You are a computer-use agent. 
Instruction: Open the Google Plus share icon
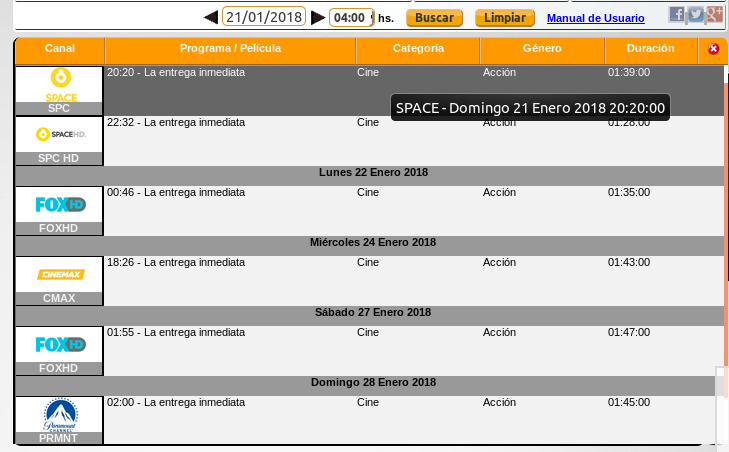pyautogui.click(x=713, y=14)
